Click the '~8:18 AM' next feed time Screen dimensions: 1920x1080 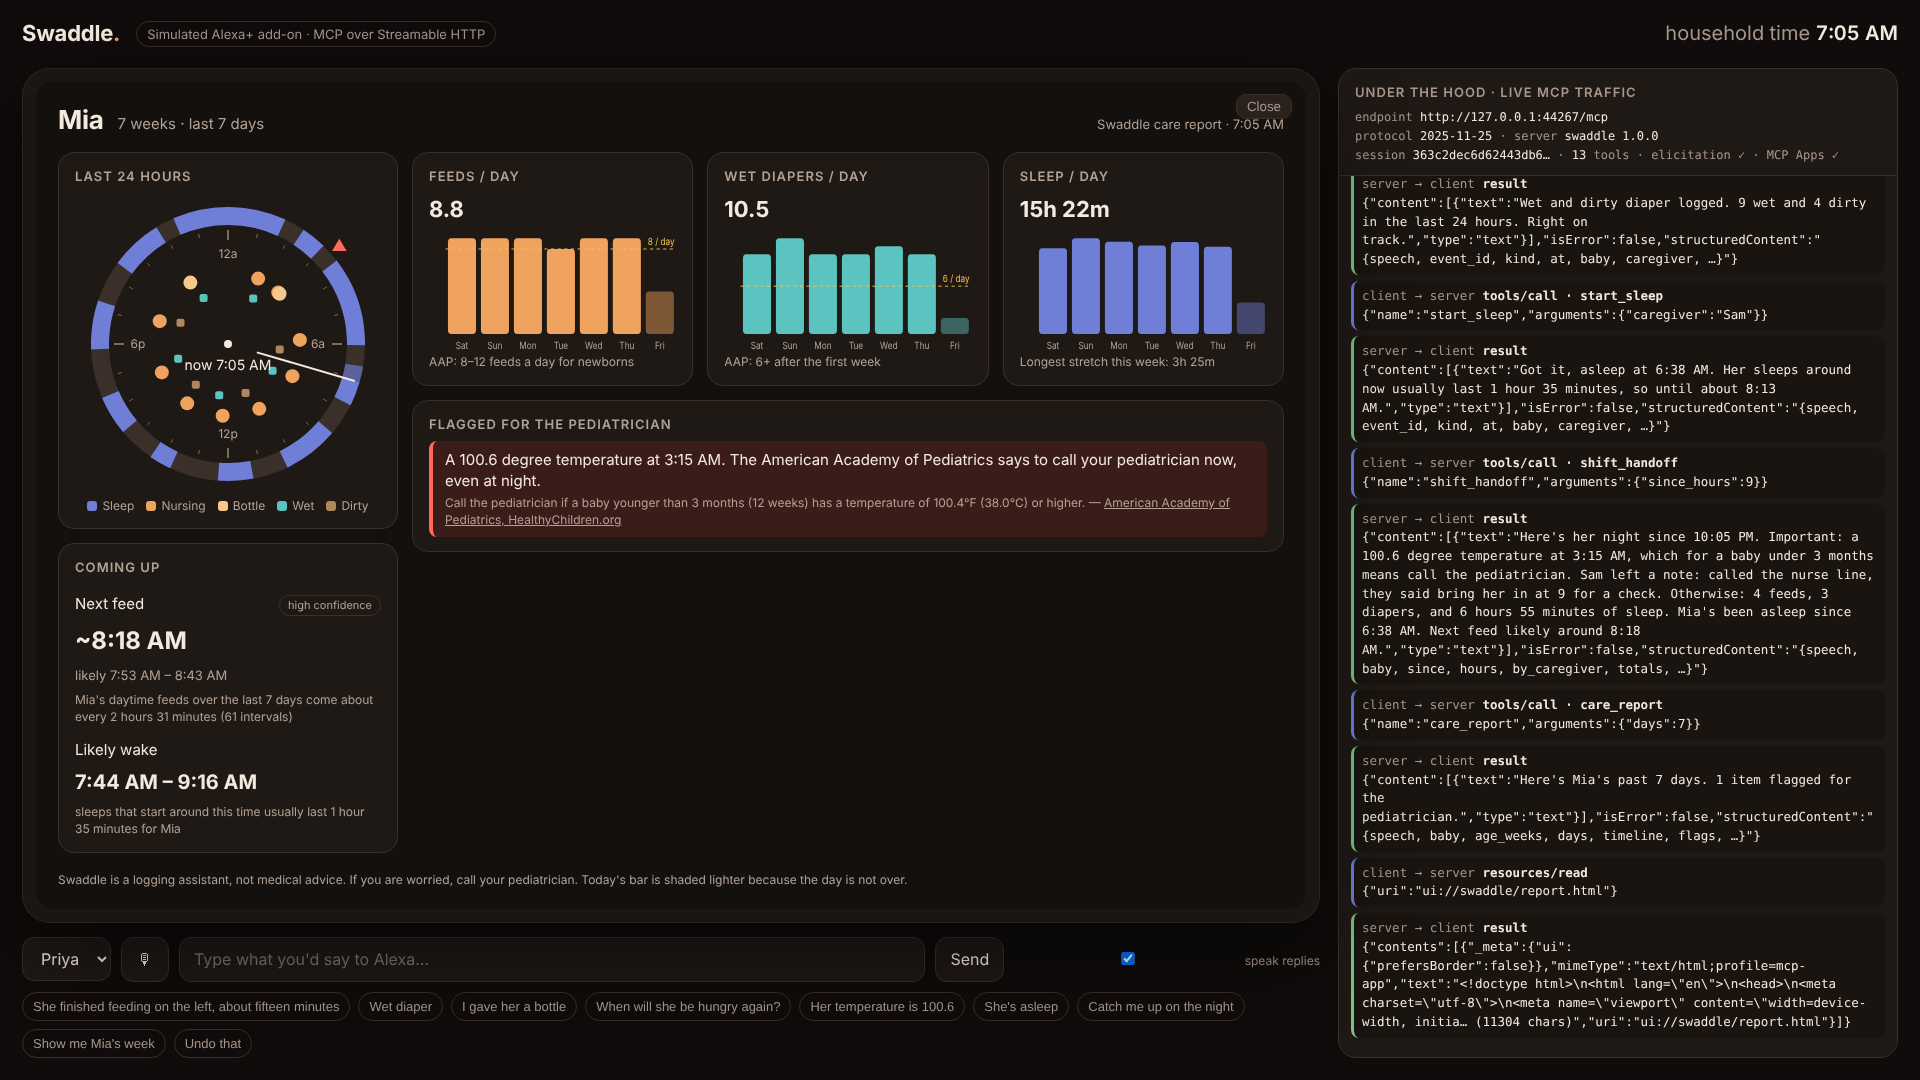point(131,640)
